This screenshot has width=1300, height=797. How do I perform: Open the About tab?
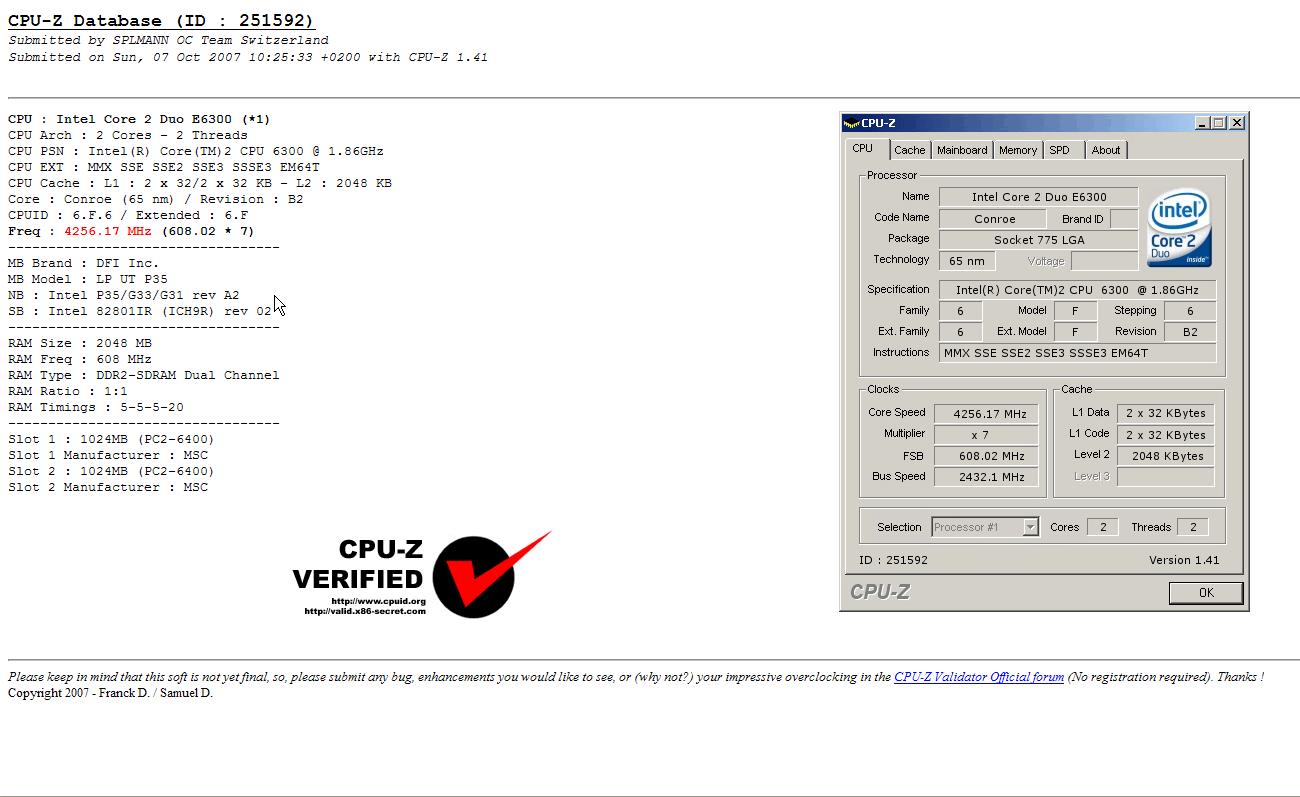pyautogui.click(x=1106, y=150)
